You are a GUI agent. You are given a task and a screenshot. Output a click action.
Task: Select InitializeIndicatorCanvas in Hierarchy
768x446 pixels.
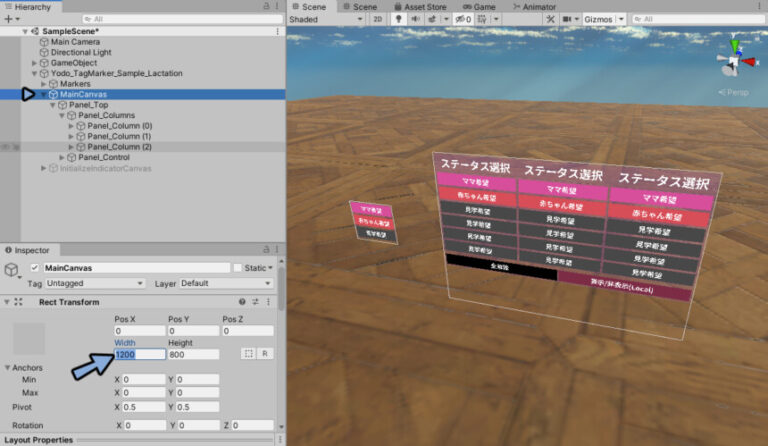pyautogui.click(x=105, y=168)
